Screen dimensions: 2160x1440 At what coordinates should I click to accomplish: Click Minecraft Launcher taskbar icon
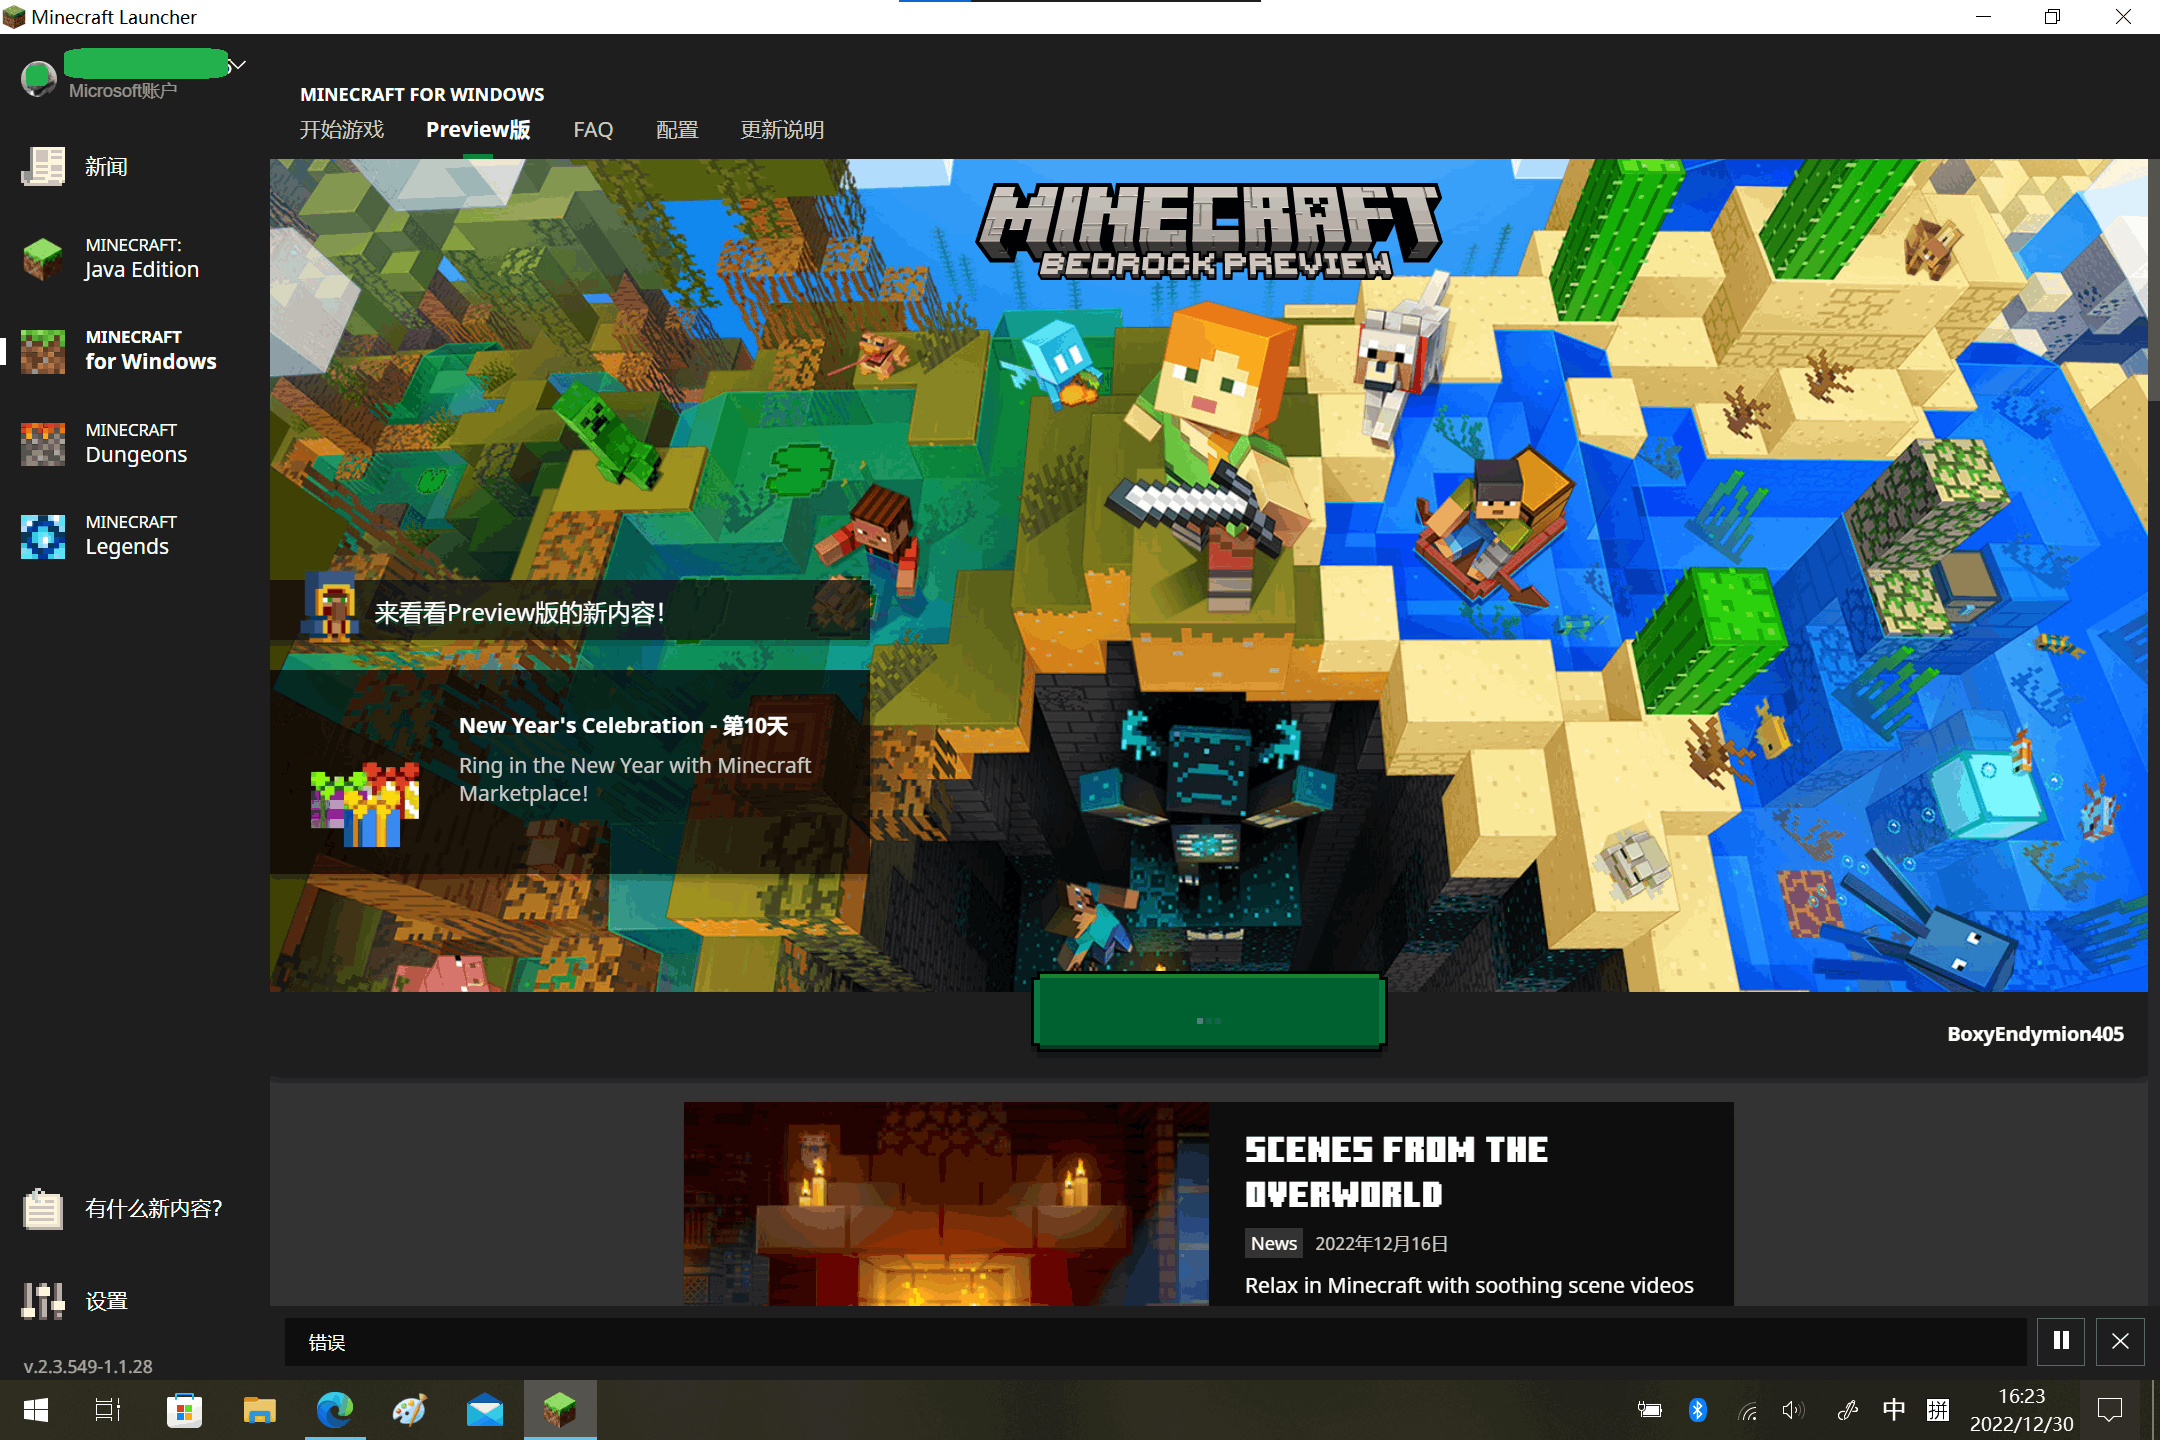click(x=560, y=1410)
